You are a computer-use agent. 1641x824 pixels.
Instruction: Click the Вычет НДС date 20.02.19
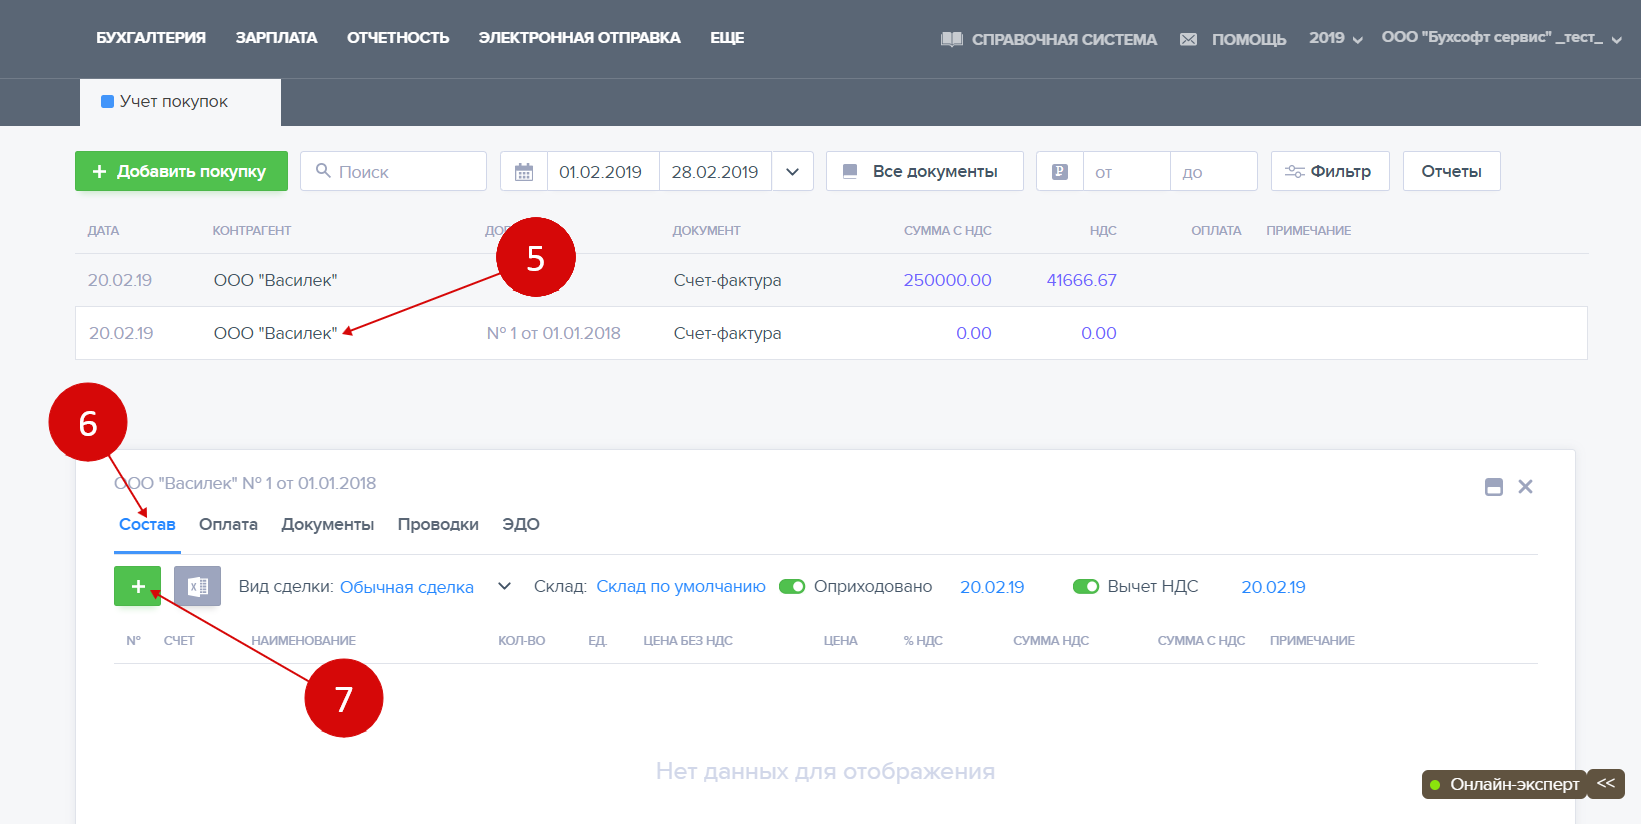pos(1273,587)
